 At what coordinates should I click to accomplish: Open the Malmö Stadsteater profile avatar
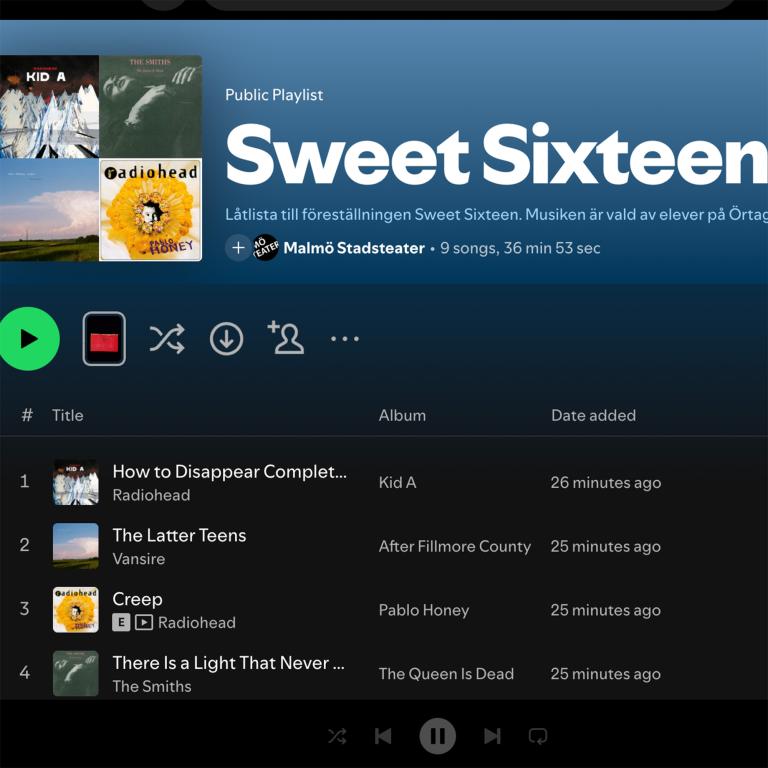(265, 248)
